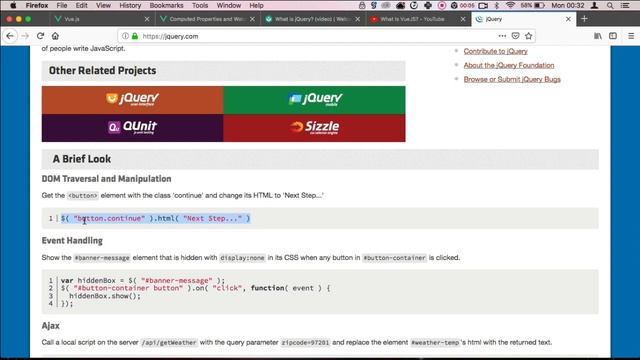Open the jQuery Mobile project banner
Image resolution: width=640 pixels, height=360 pixels.
pos(314,100)
